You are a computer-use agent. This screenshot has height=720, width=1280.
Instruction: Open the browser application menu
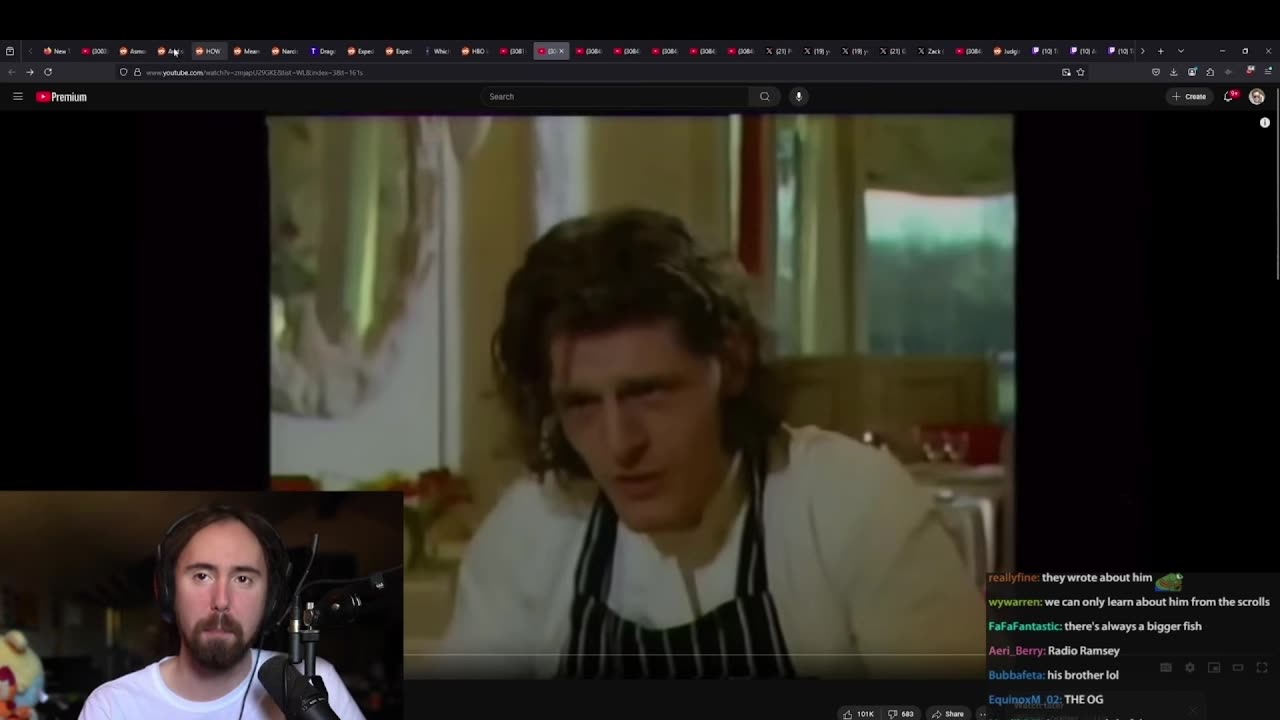tap(1269, 72)
